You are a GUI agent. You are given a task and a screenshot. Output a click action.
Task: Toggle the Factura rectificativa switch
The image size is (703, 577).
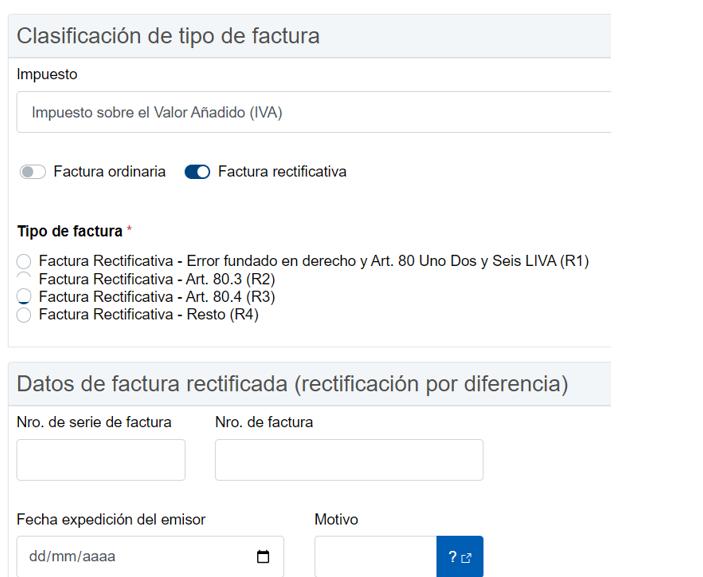point(198,172)
